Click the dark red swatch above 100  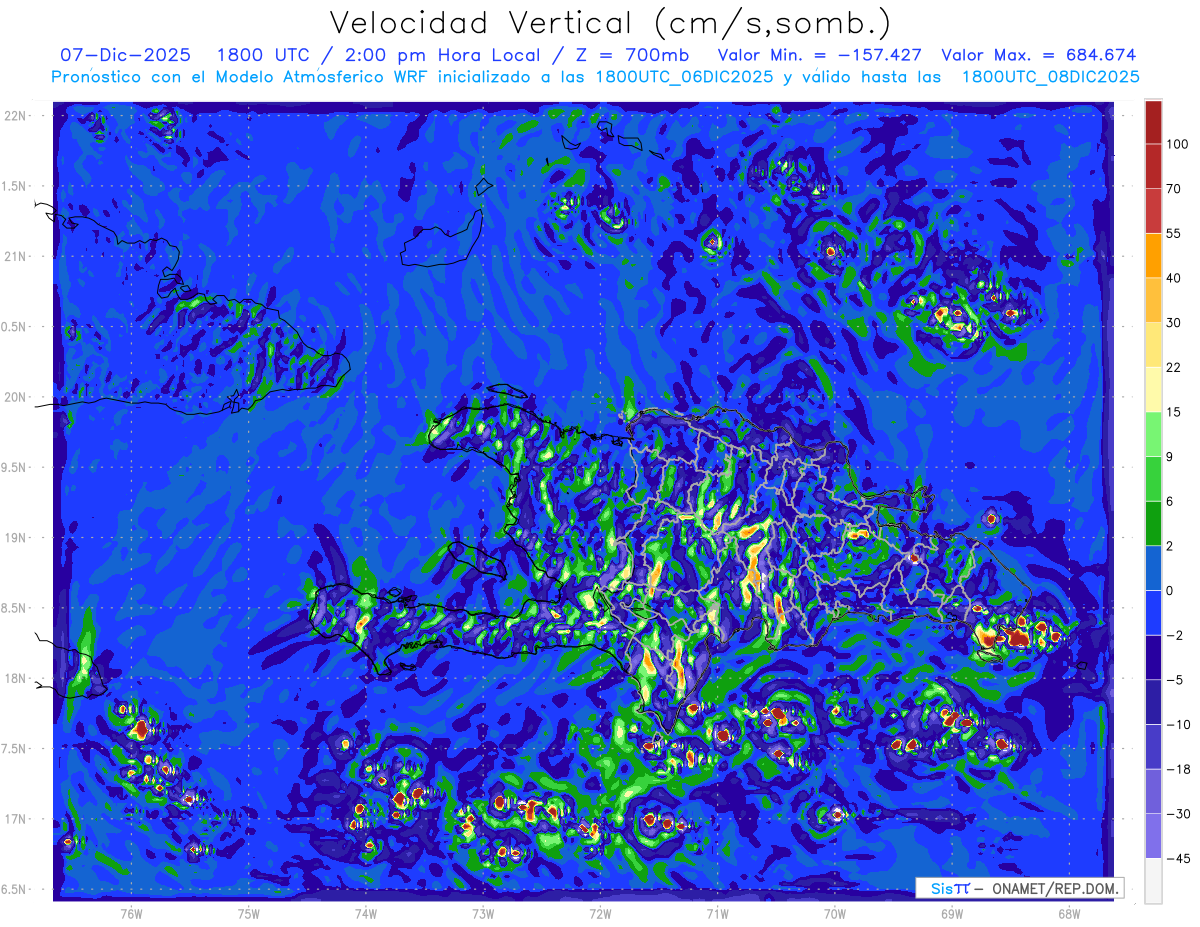tap(1153, 122)
